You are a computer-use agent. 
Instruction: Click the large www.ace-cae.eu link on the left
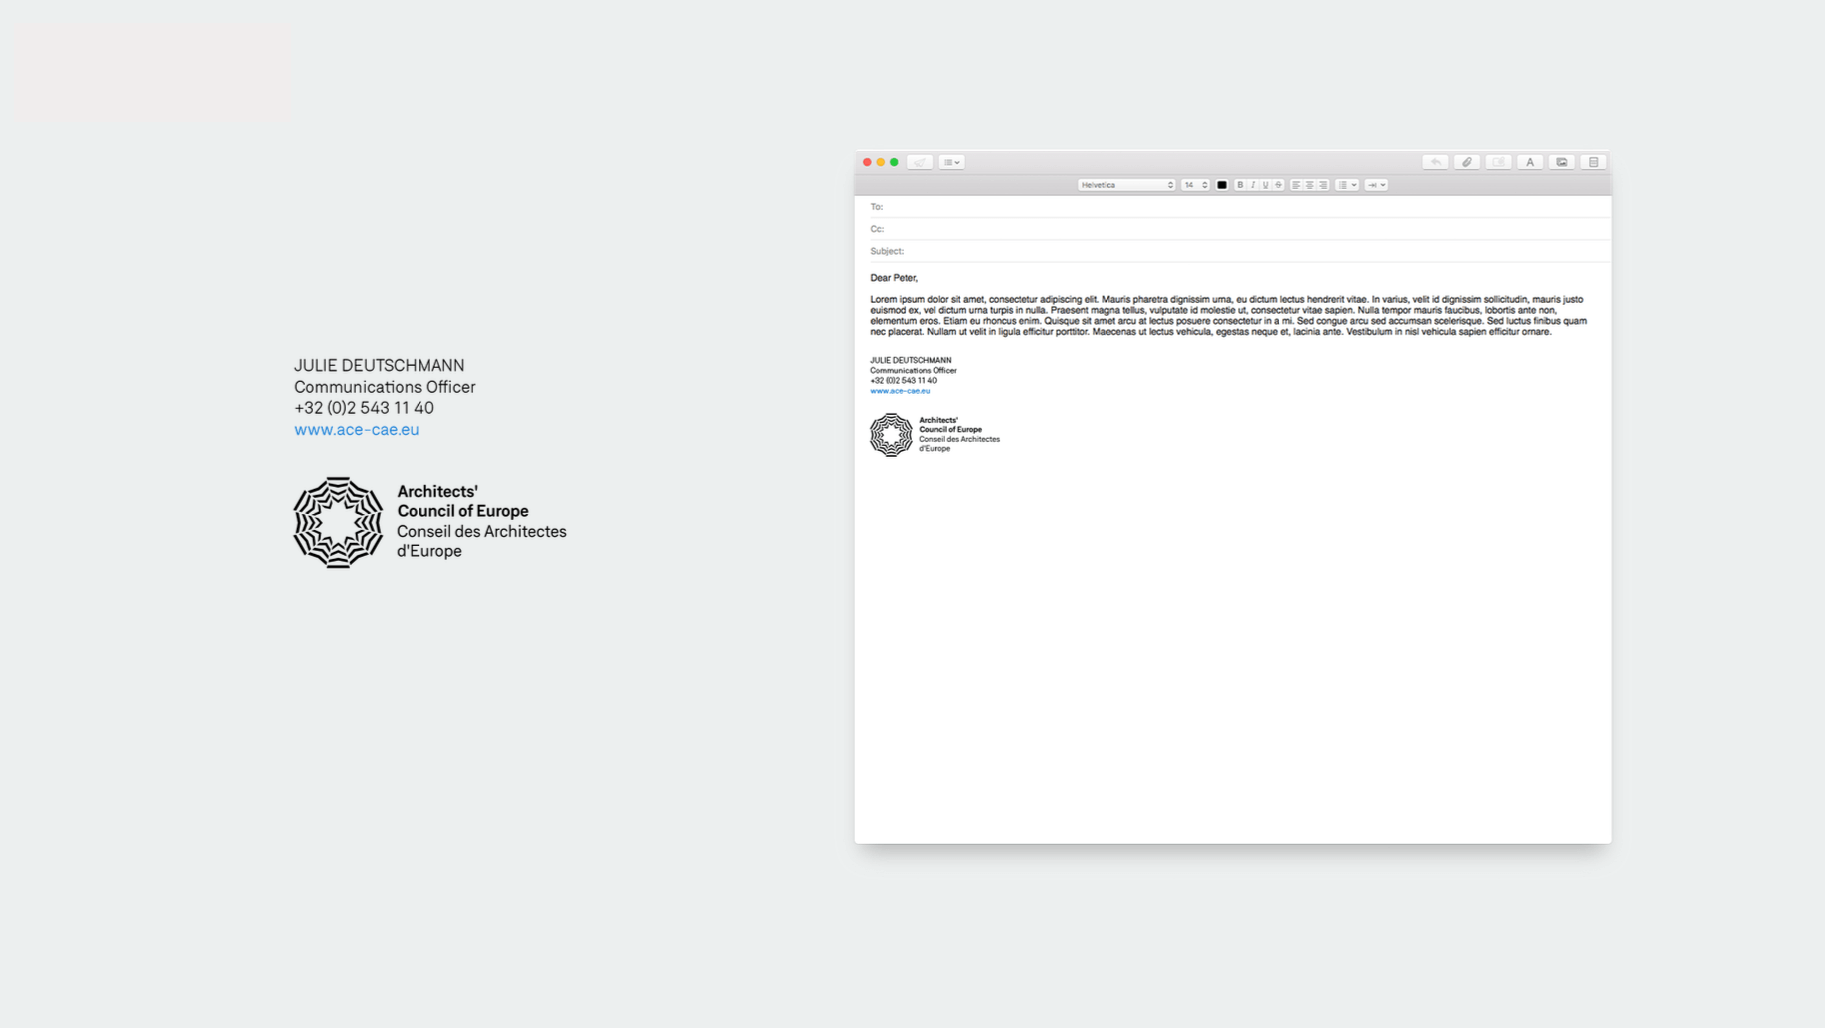click(x=357, y=429)
